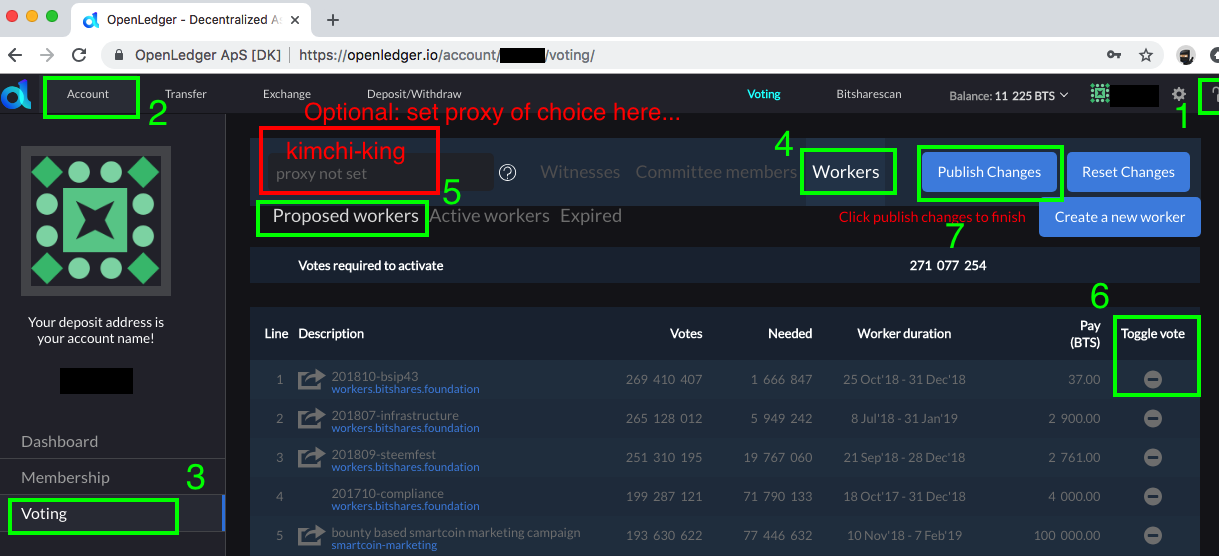Toggle vote for 201807-infrastructure worker

[1152, 418]
